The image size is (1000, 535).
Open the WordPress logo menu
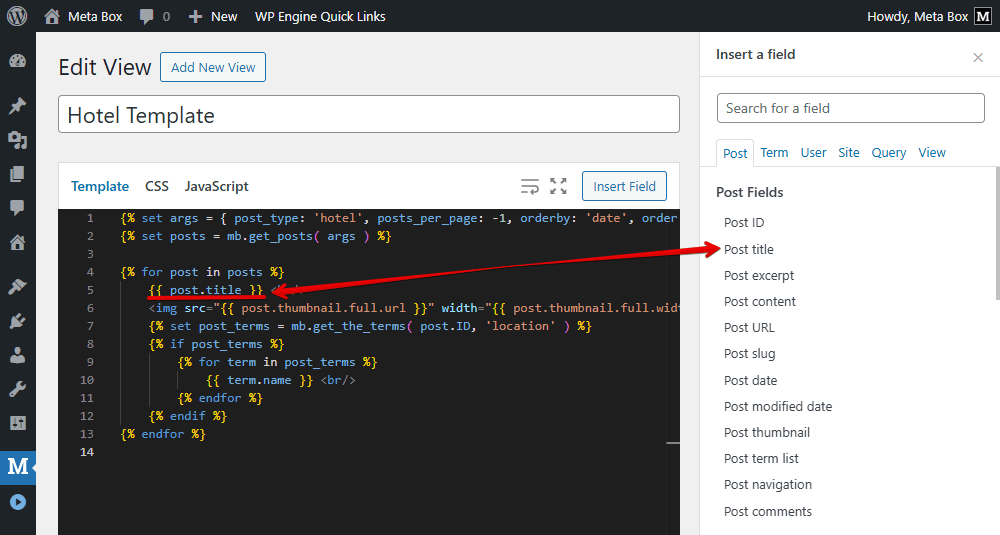click(17, 16)
